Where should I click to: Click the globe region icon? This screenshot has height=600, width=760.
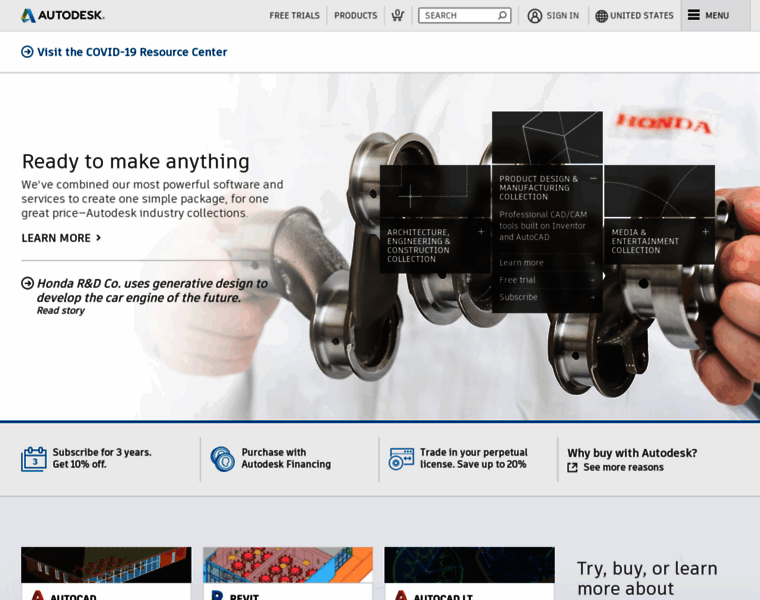coord(601,16)
